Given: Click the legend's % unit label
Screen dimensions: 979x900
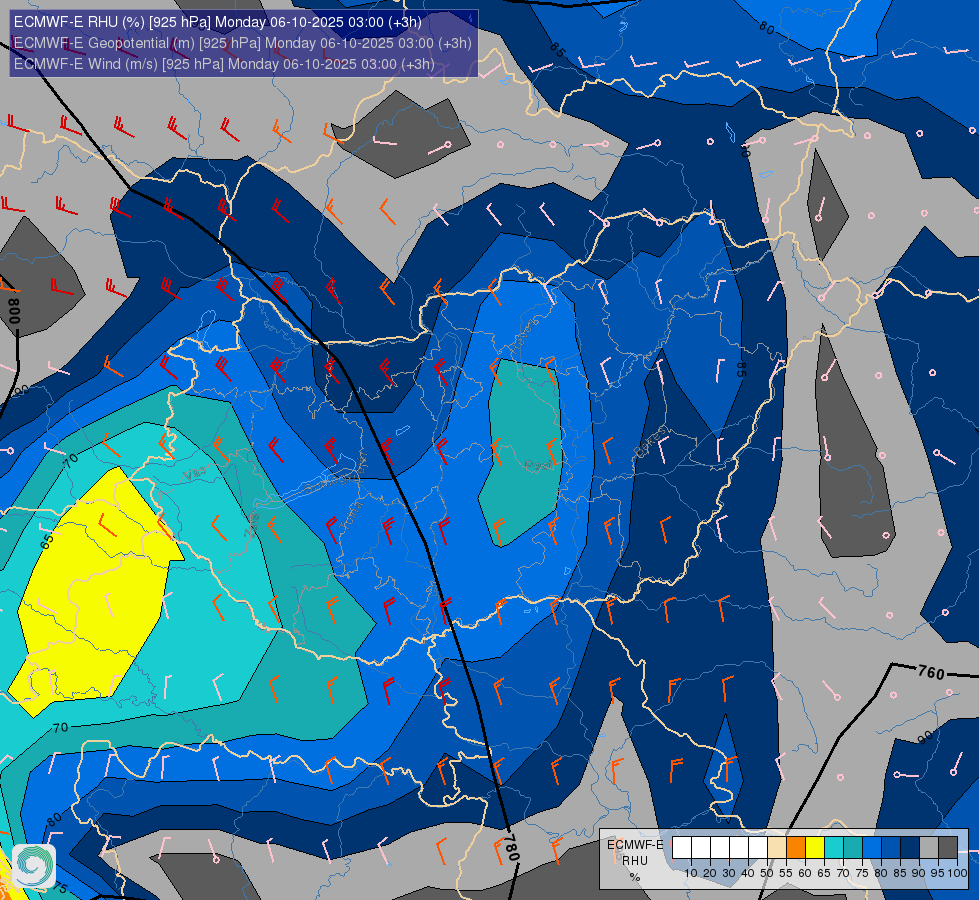Looking at the screenshot, I should (635, 877).
